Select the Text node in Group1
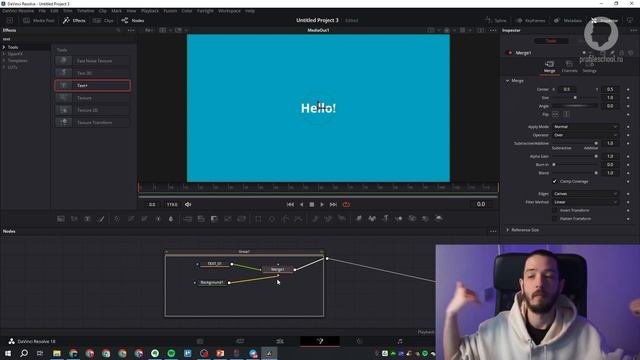 pyautogui.click(x=215, y=264)
